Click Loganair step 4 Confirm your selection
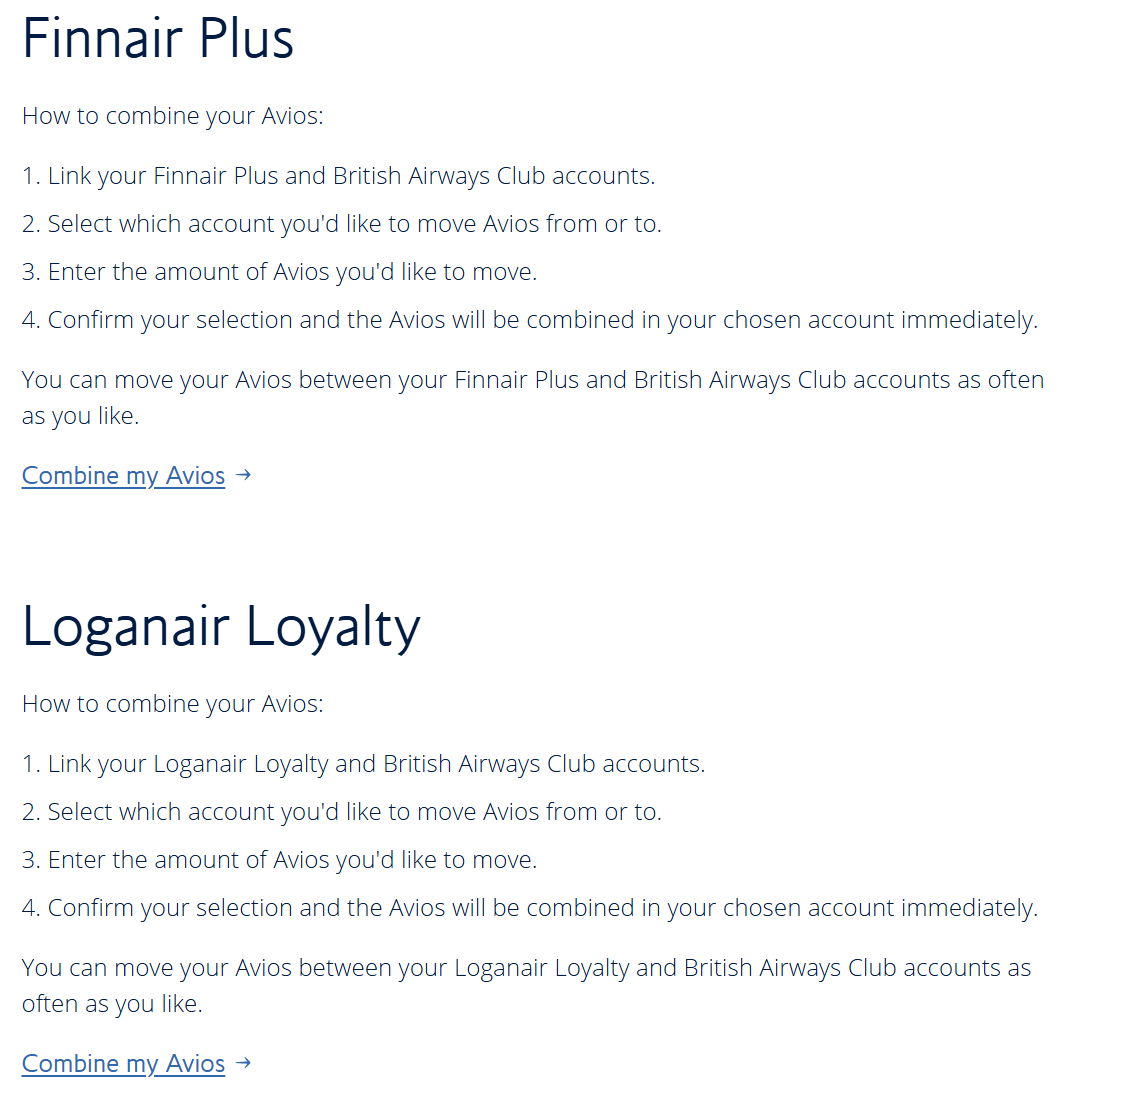Viewport: 1126px width, 1116px height. (530, 908)
